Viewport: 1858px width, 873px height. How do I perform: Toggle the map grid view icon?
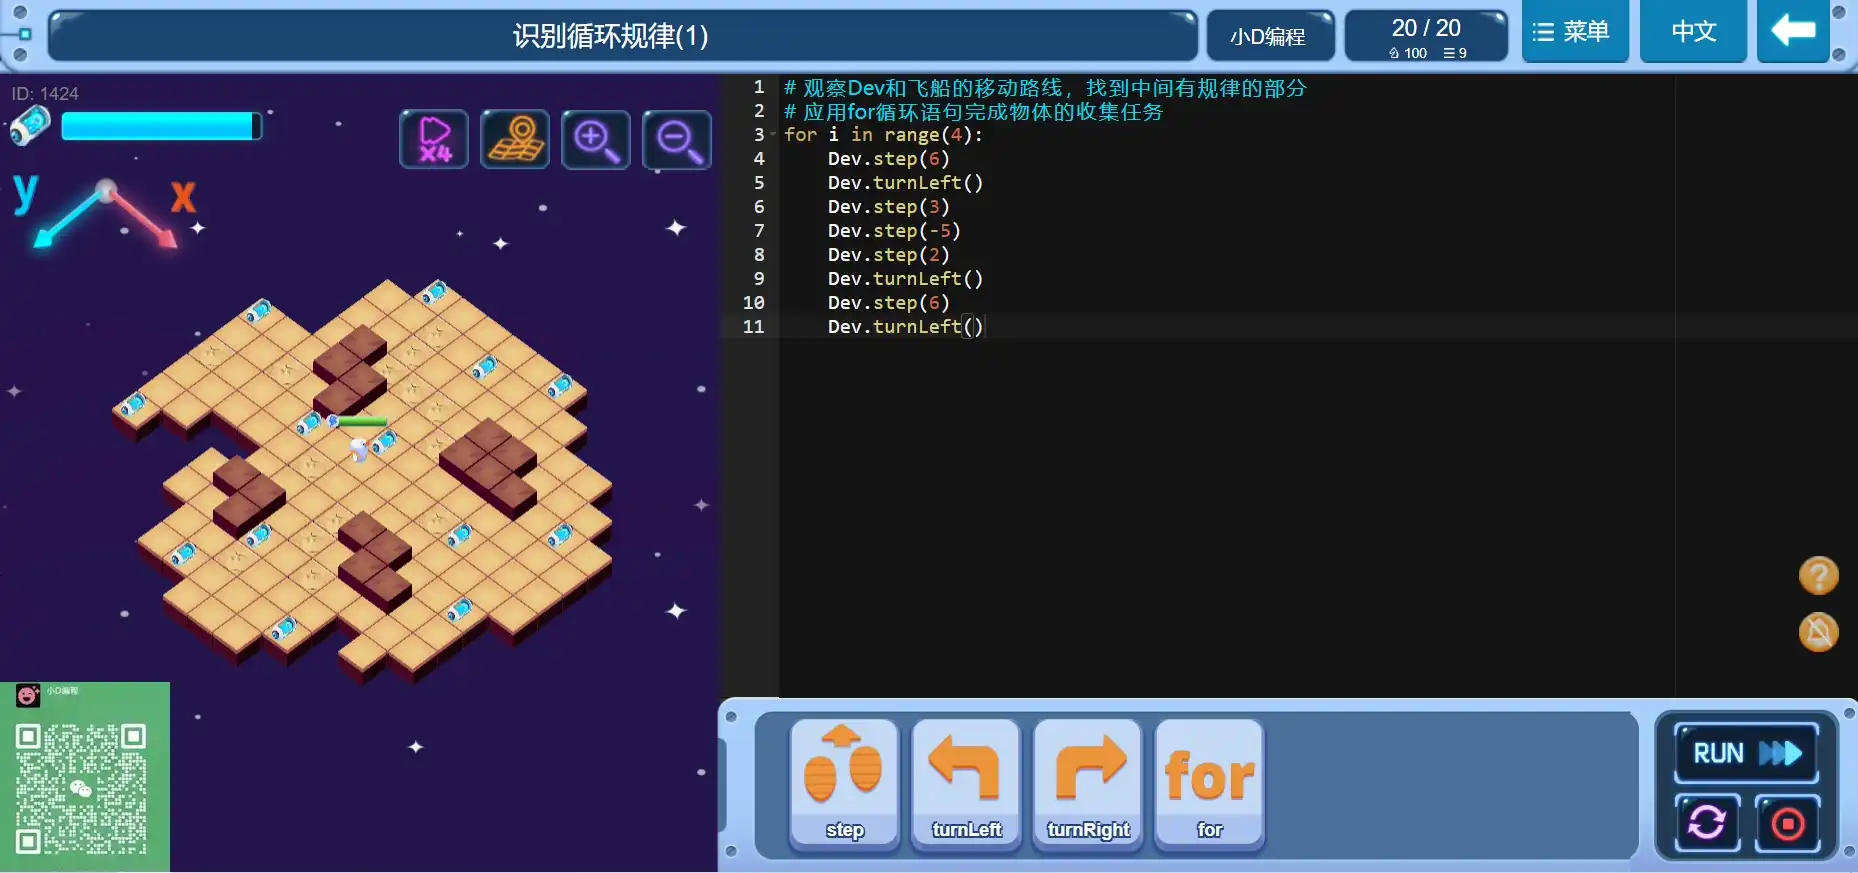pos(515,139)
